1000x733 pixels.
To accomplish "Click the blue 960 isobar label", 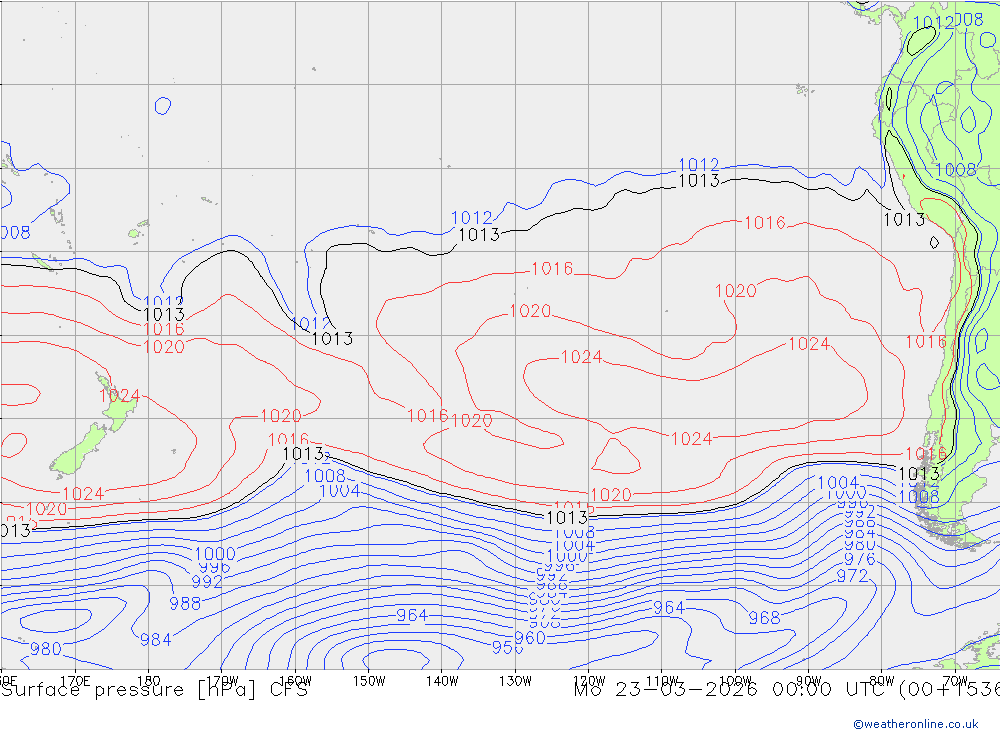I will point(529,638).
